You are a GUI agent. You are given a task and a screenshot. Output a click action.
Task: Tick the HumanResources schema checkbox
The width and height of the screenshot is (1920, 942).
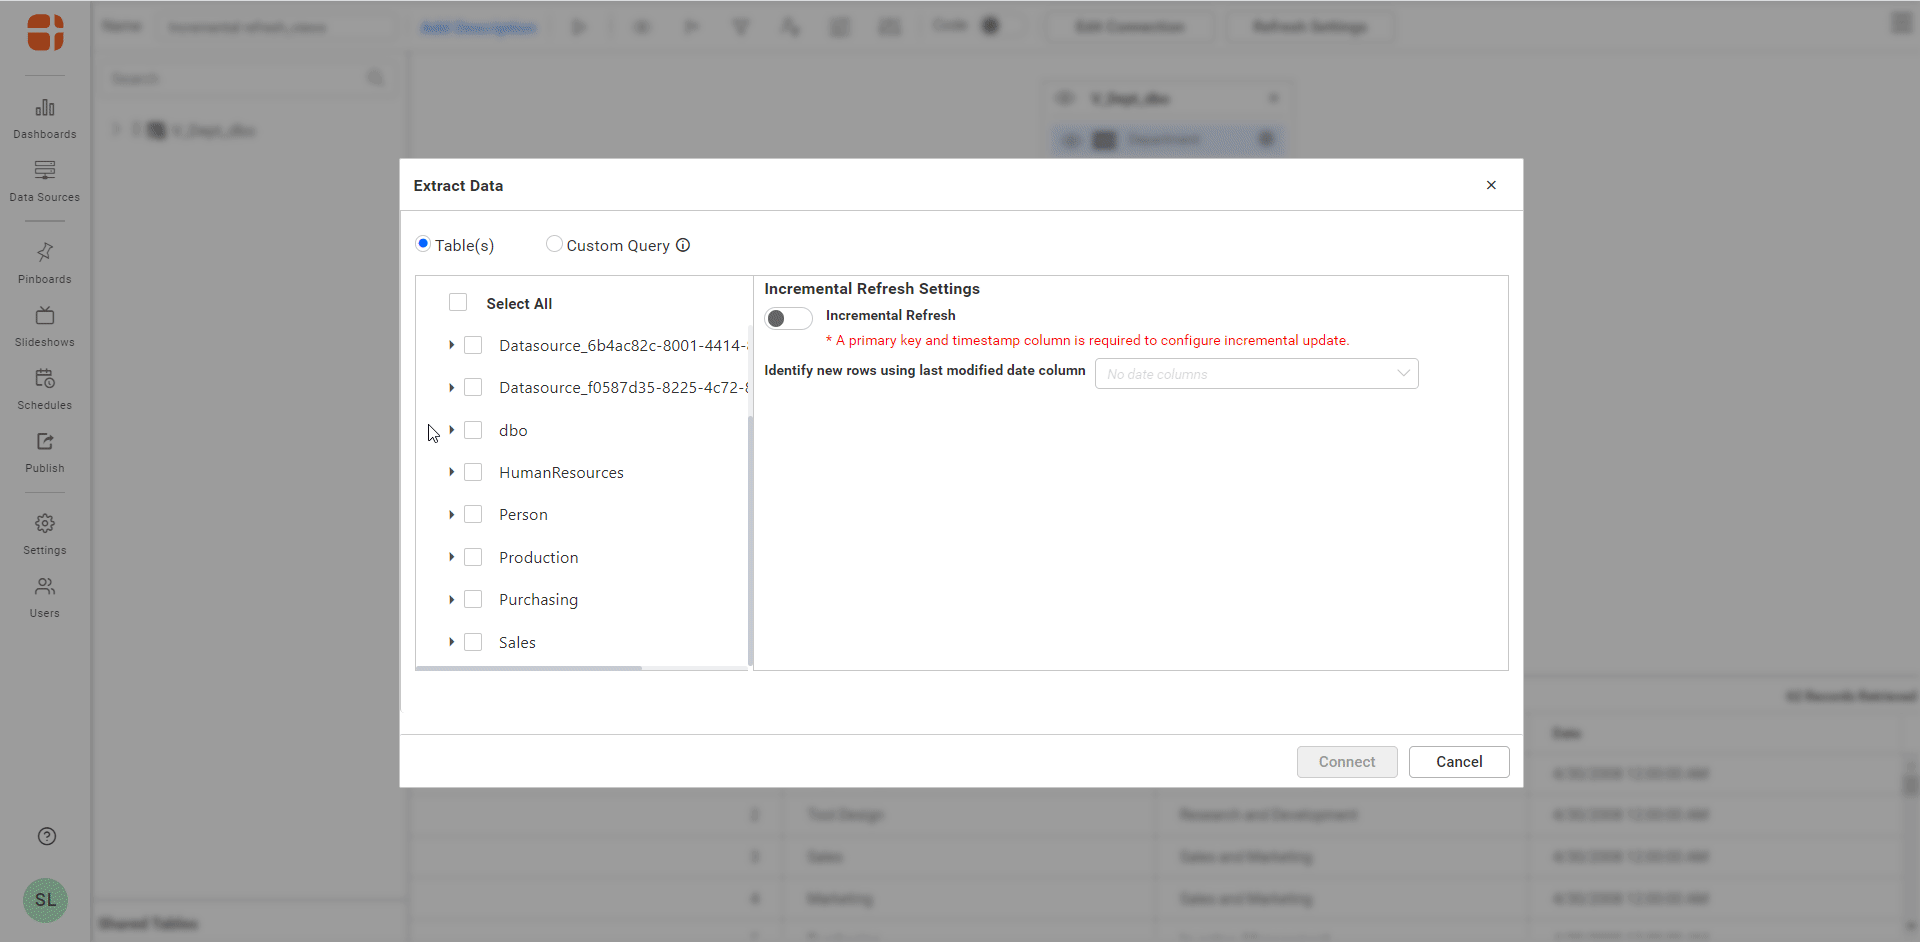tap(474, 472)
